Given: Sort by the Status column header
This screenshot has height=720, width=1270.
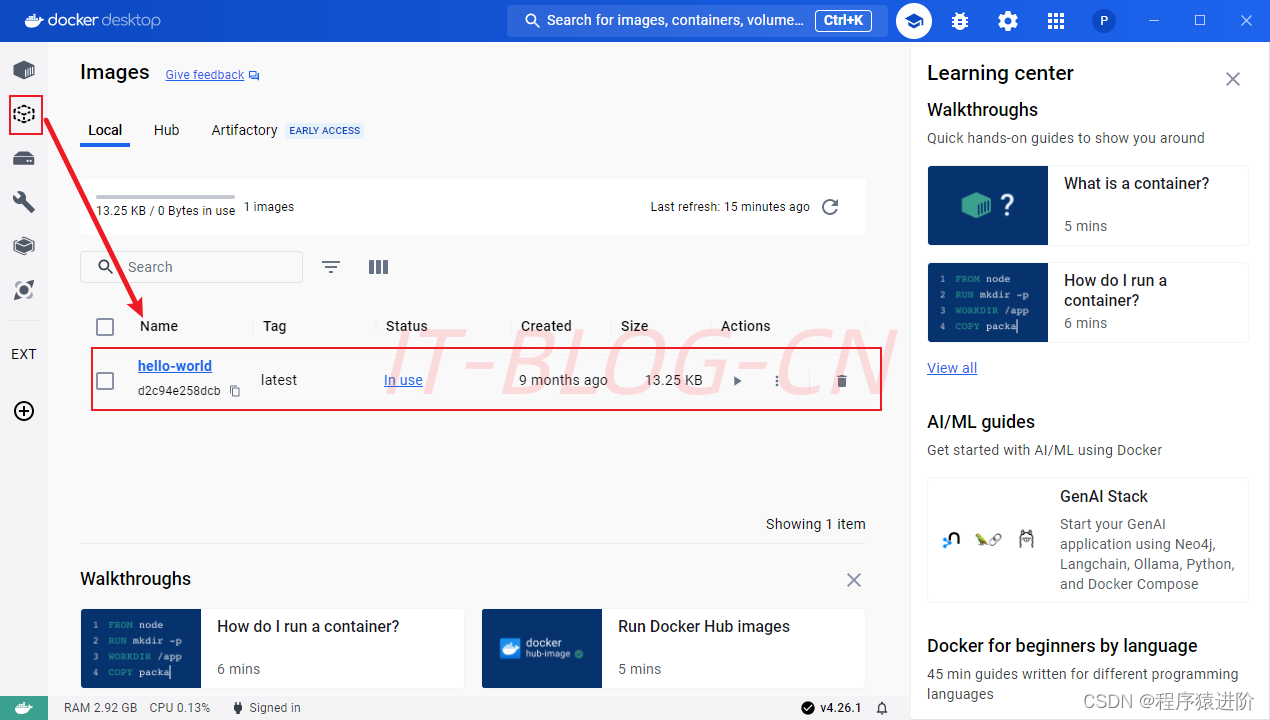Looking at the screenshot, I should click(x=407, y=326).
